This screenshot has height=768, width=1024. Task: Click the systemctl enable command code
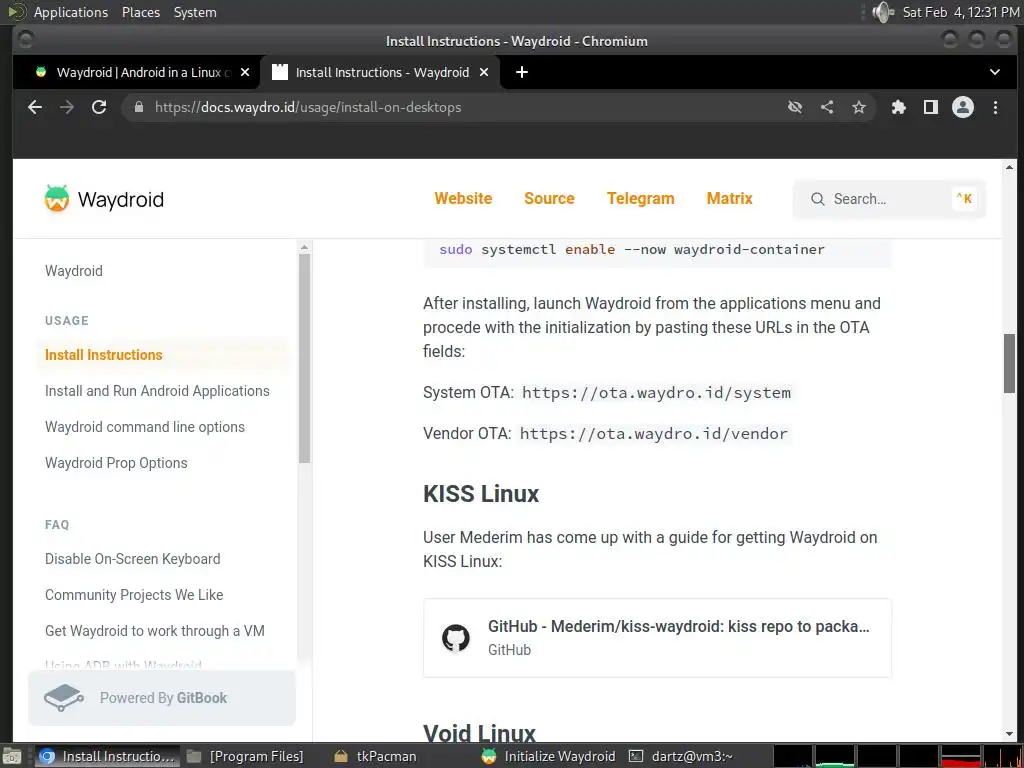(x=632, y=249)
